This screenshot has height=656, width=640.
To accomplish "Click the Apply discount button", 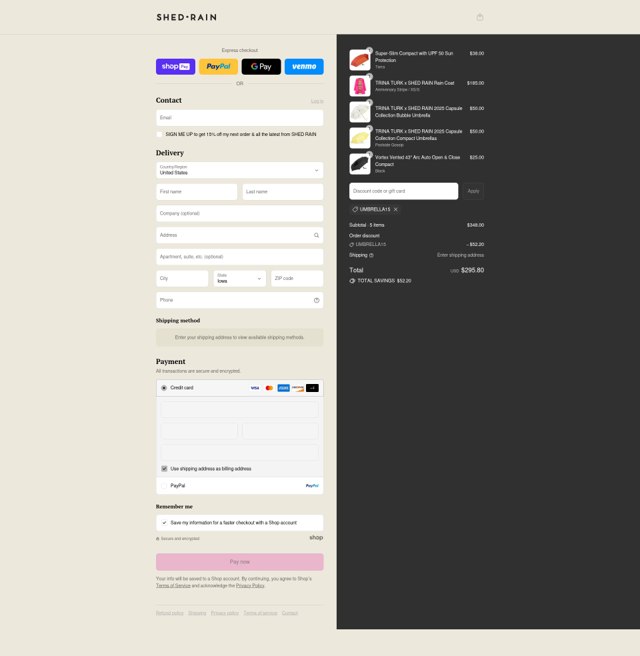I will (x=474, y=191).
